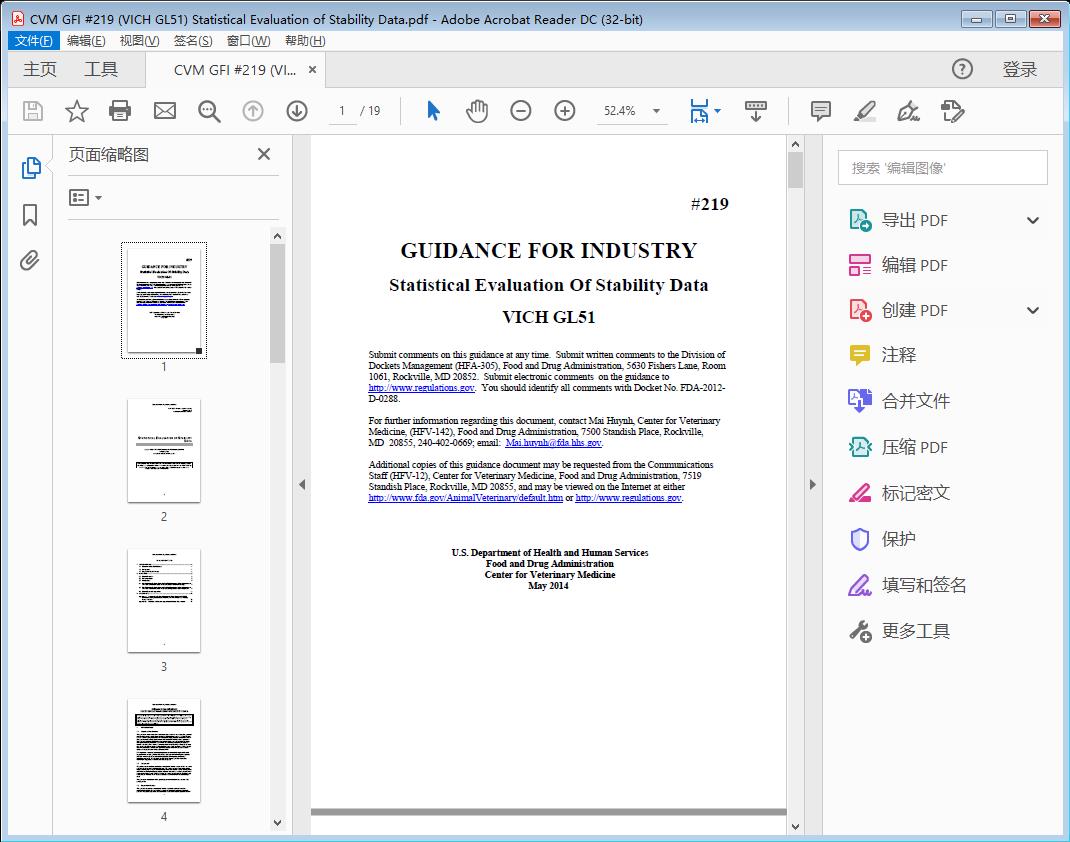Expand the 导出 PDF chevron
This screenshot has height=842, width=1070.
pyautogui.click(x=1033, y=220)
